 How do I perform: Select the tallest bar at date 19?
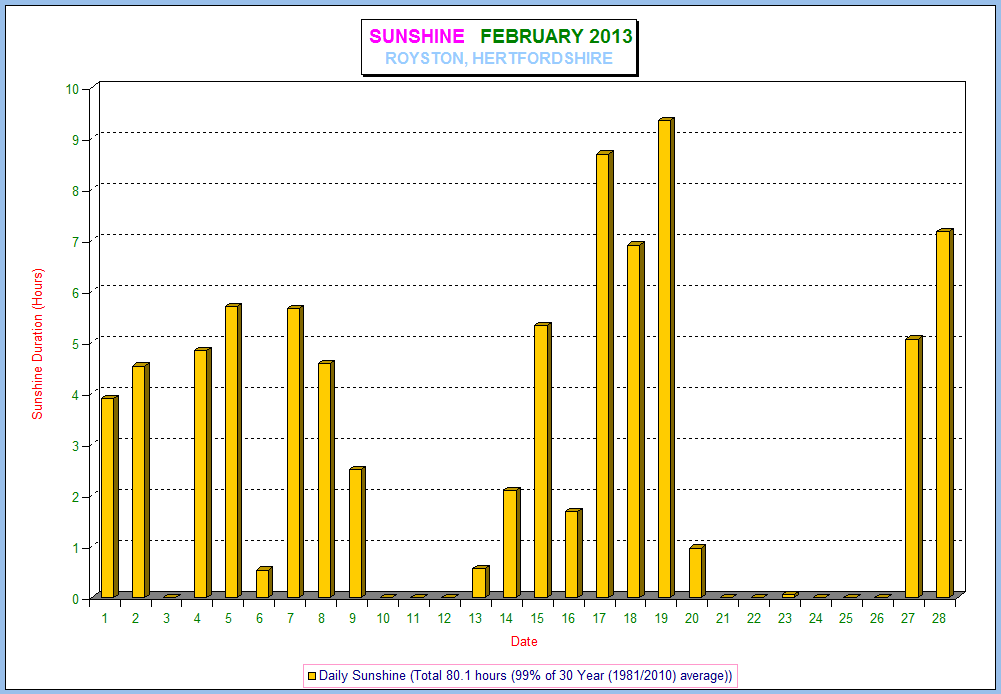click(x=666, y=358)
